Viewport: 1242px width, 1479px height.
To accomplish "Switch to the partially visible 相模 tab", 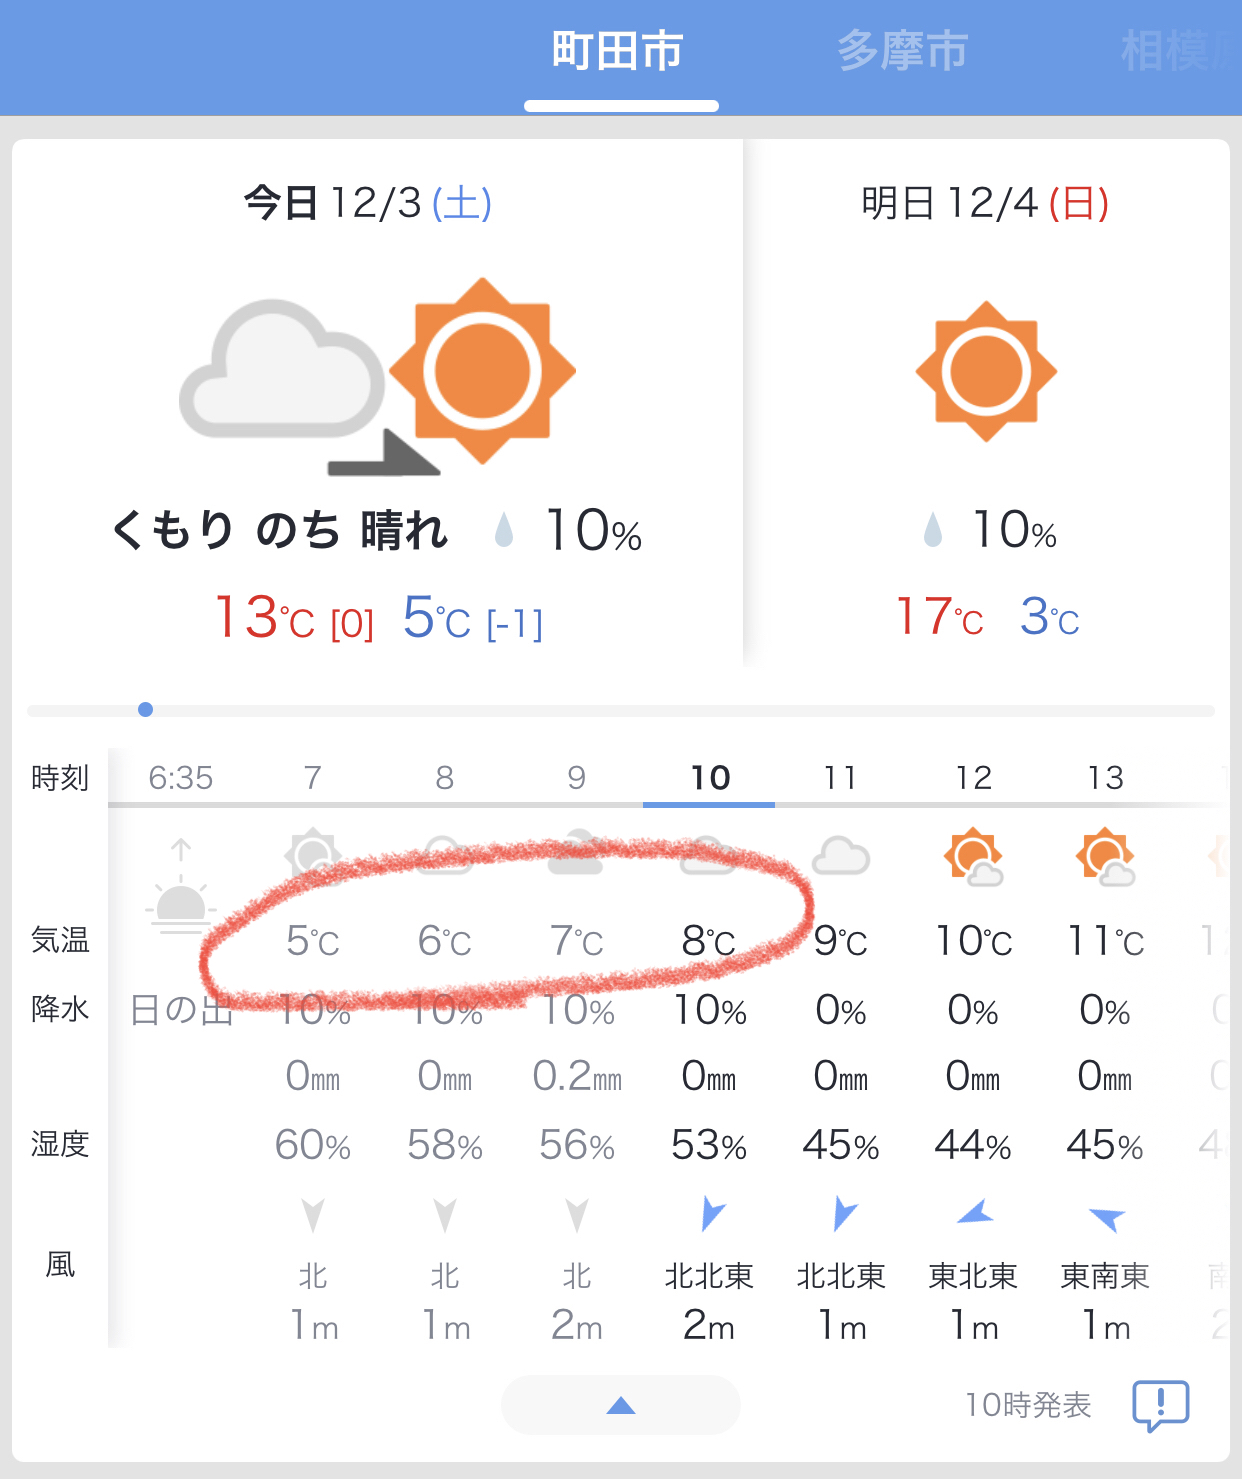I will coord(1180,51).
